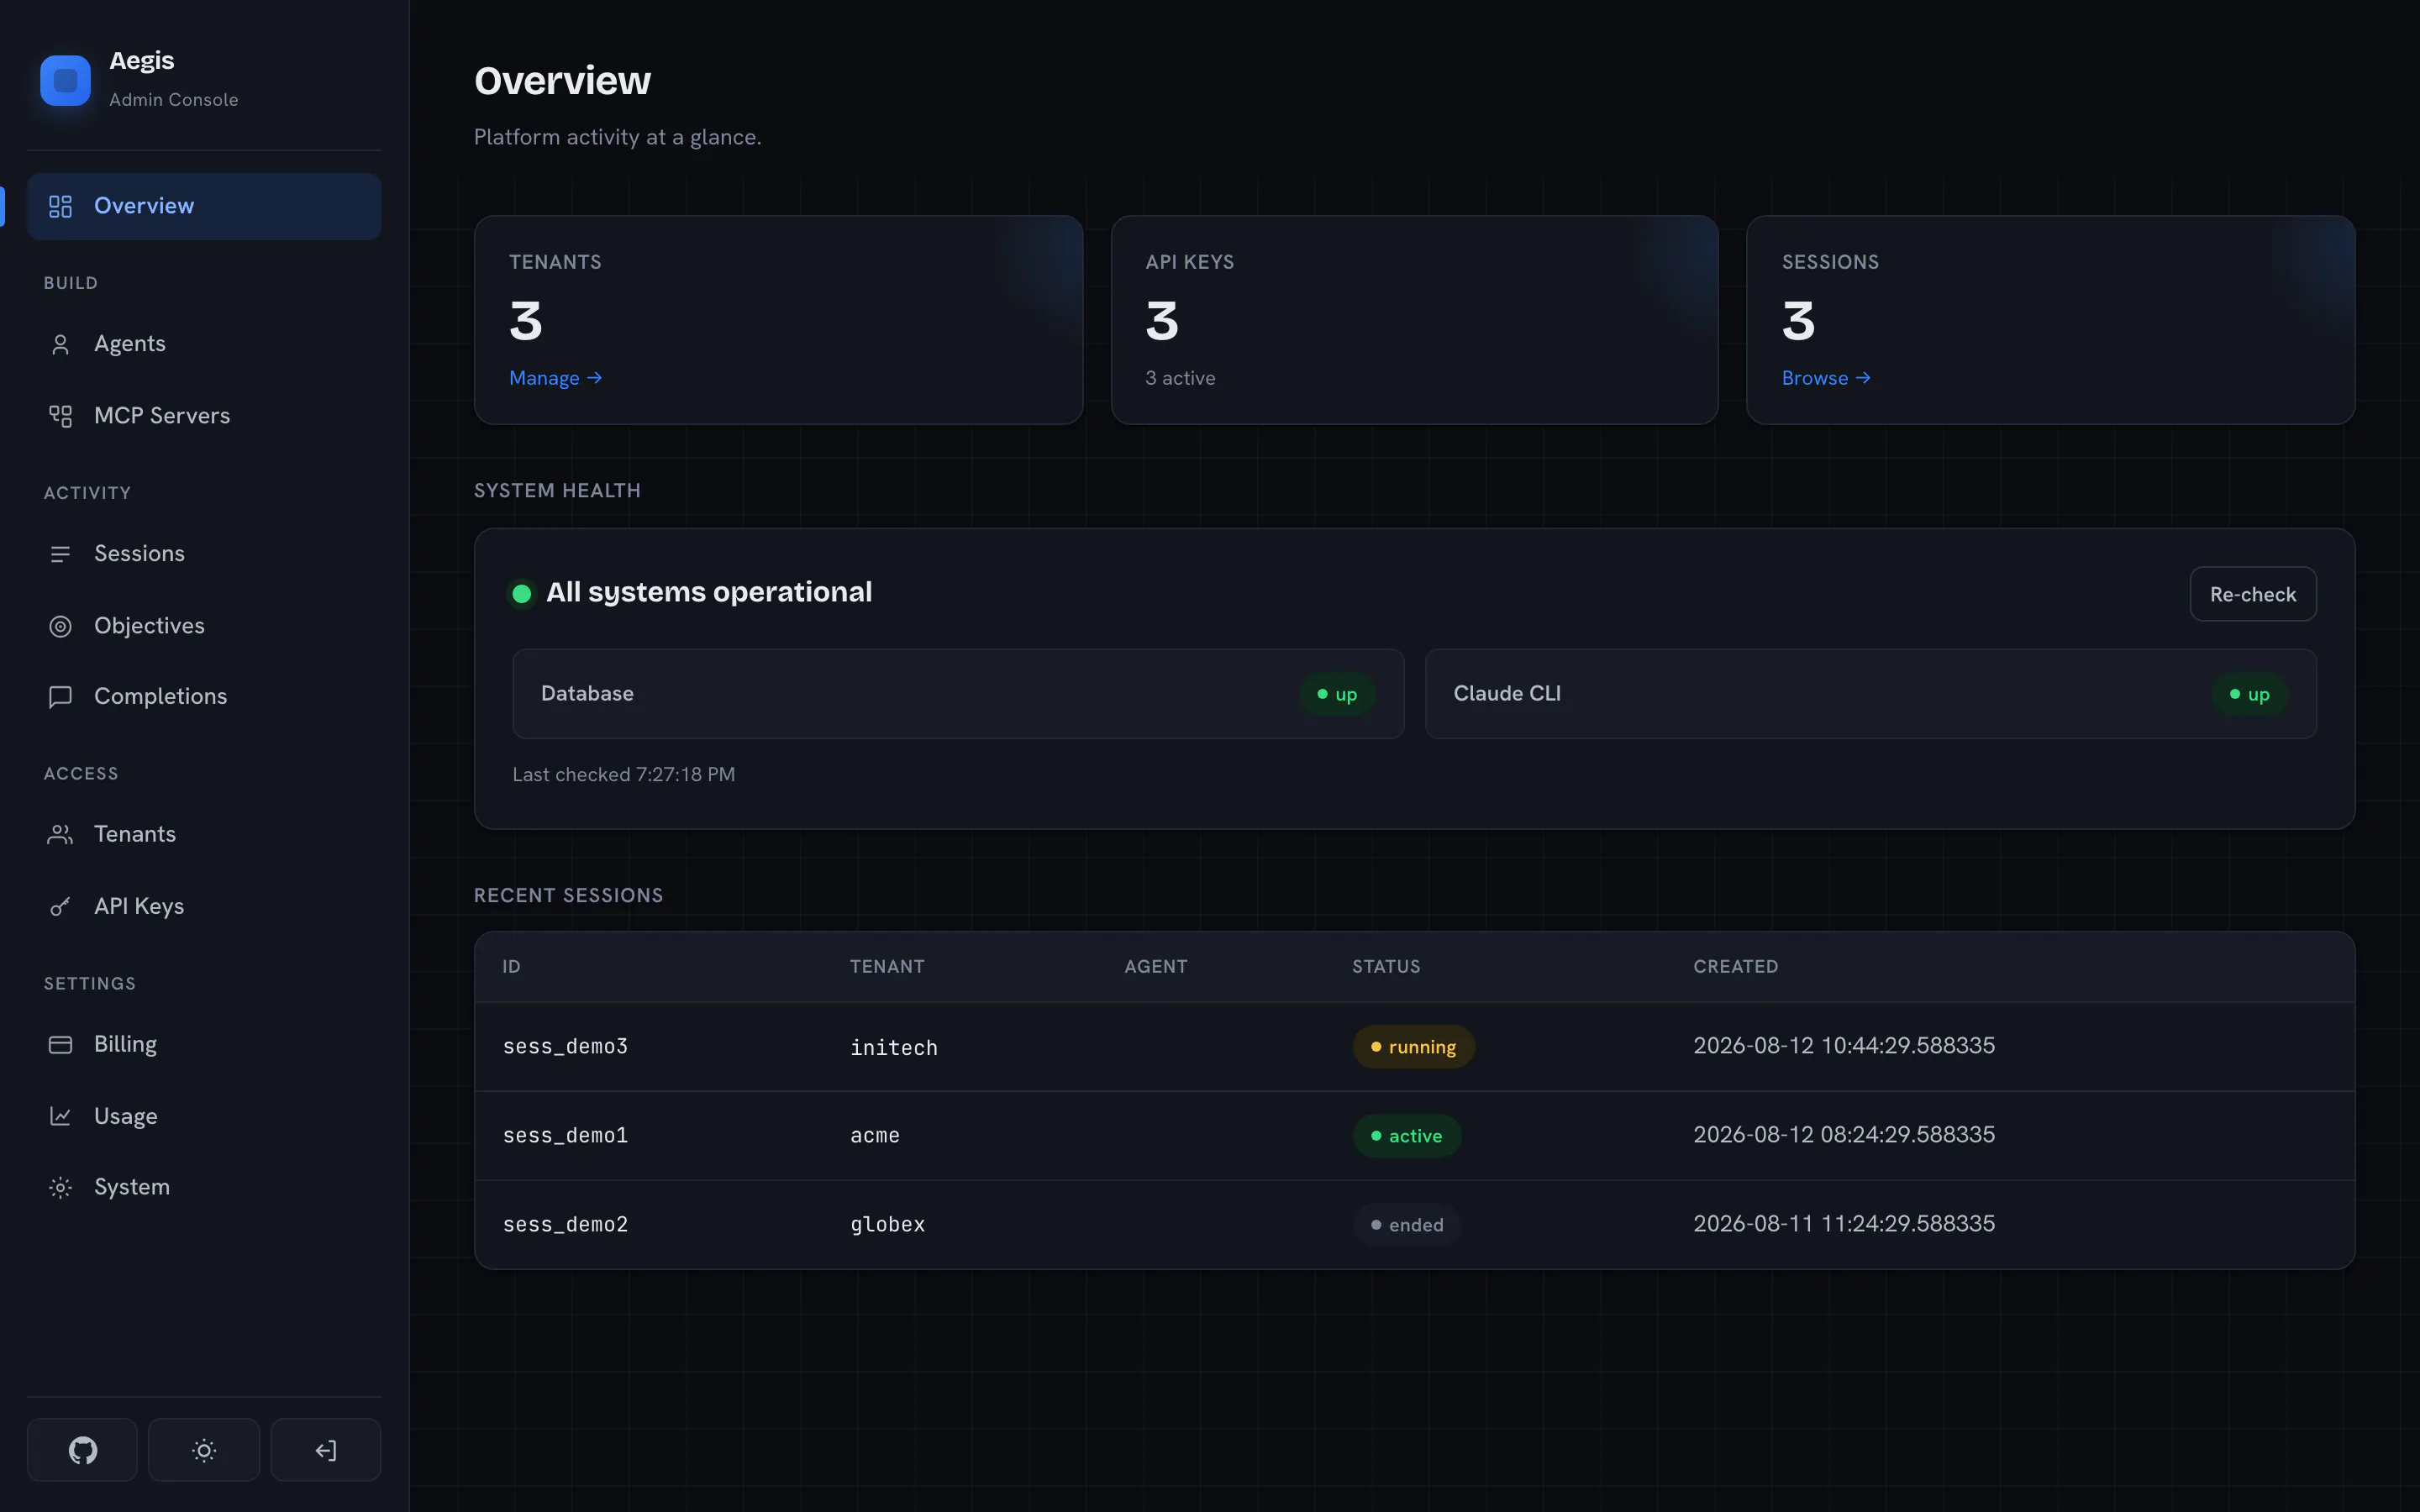Viewport: 2420px width, 1512px height.
Task: Click the TENANT column header
Action: (887, 967)
